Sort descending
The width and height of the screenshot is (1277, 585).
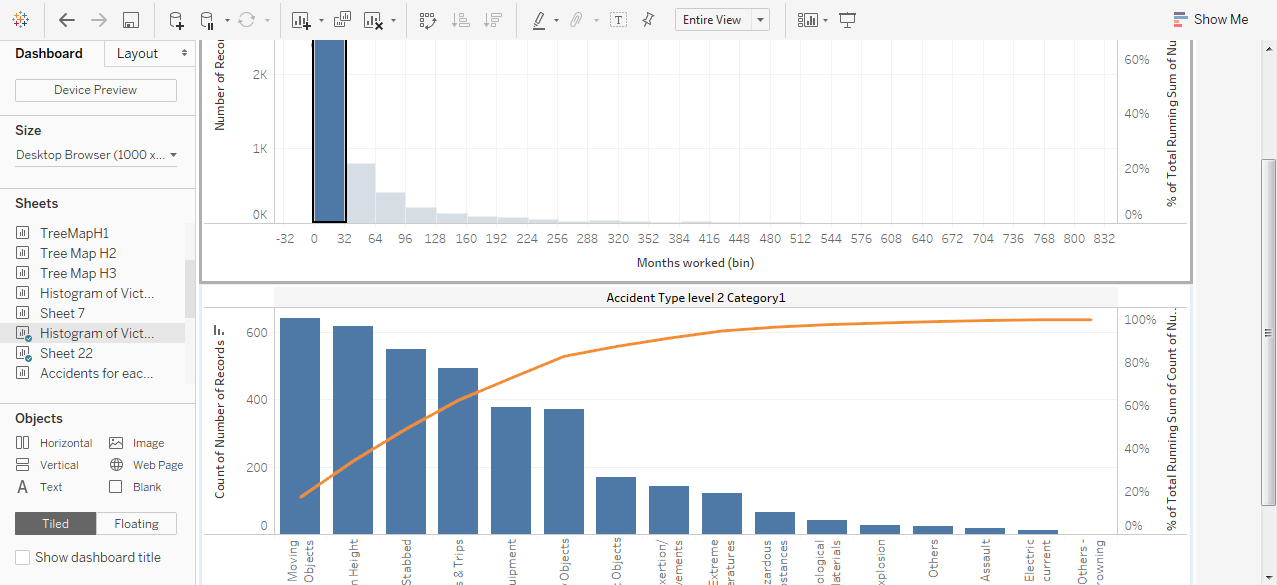point(492,20)
